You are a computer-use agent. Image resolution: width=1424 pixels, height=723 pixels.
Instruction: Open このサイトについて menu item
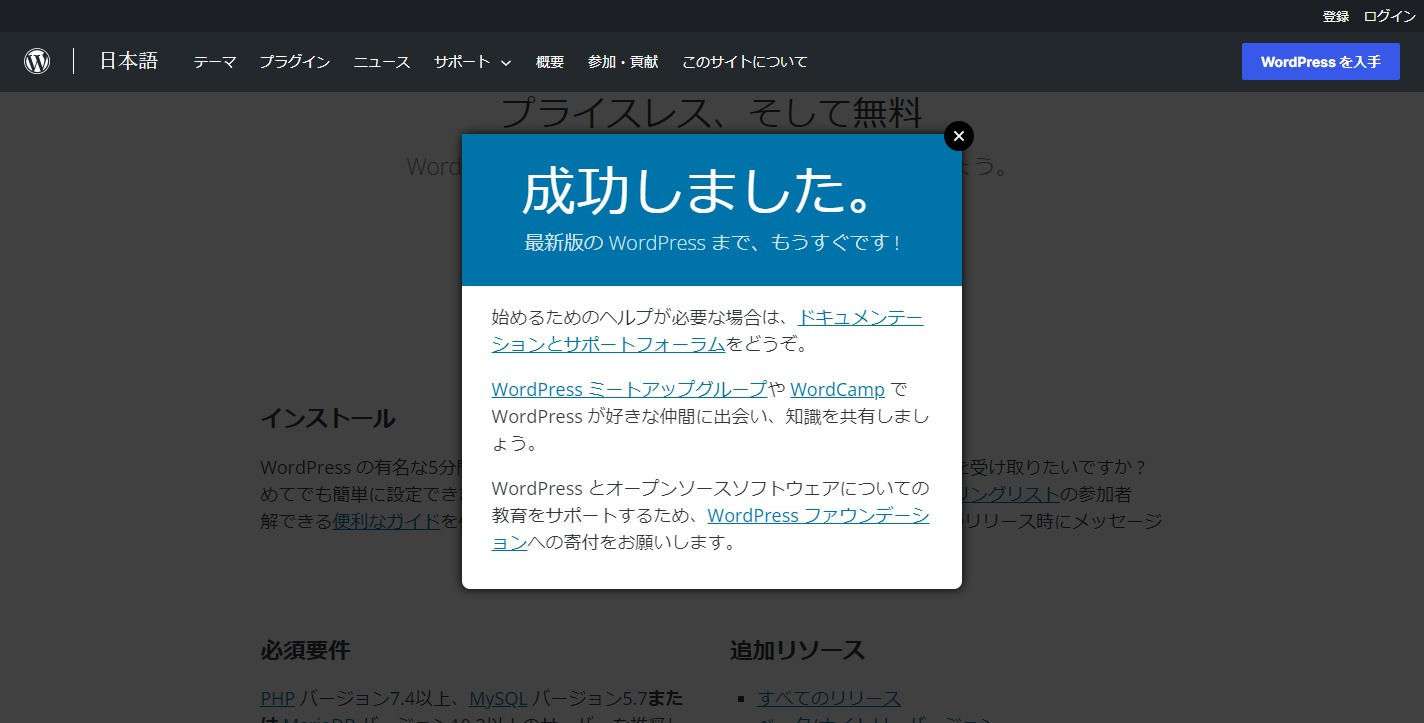click(745, 62)
